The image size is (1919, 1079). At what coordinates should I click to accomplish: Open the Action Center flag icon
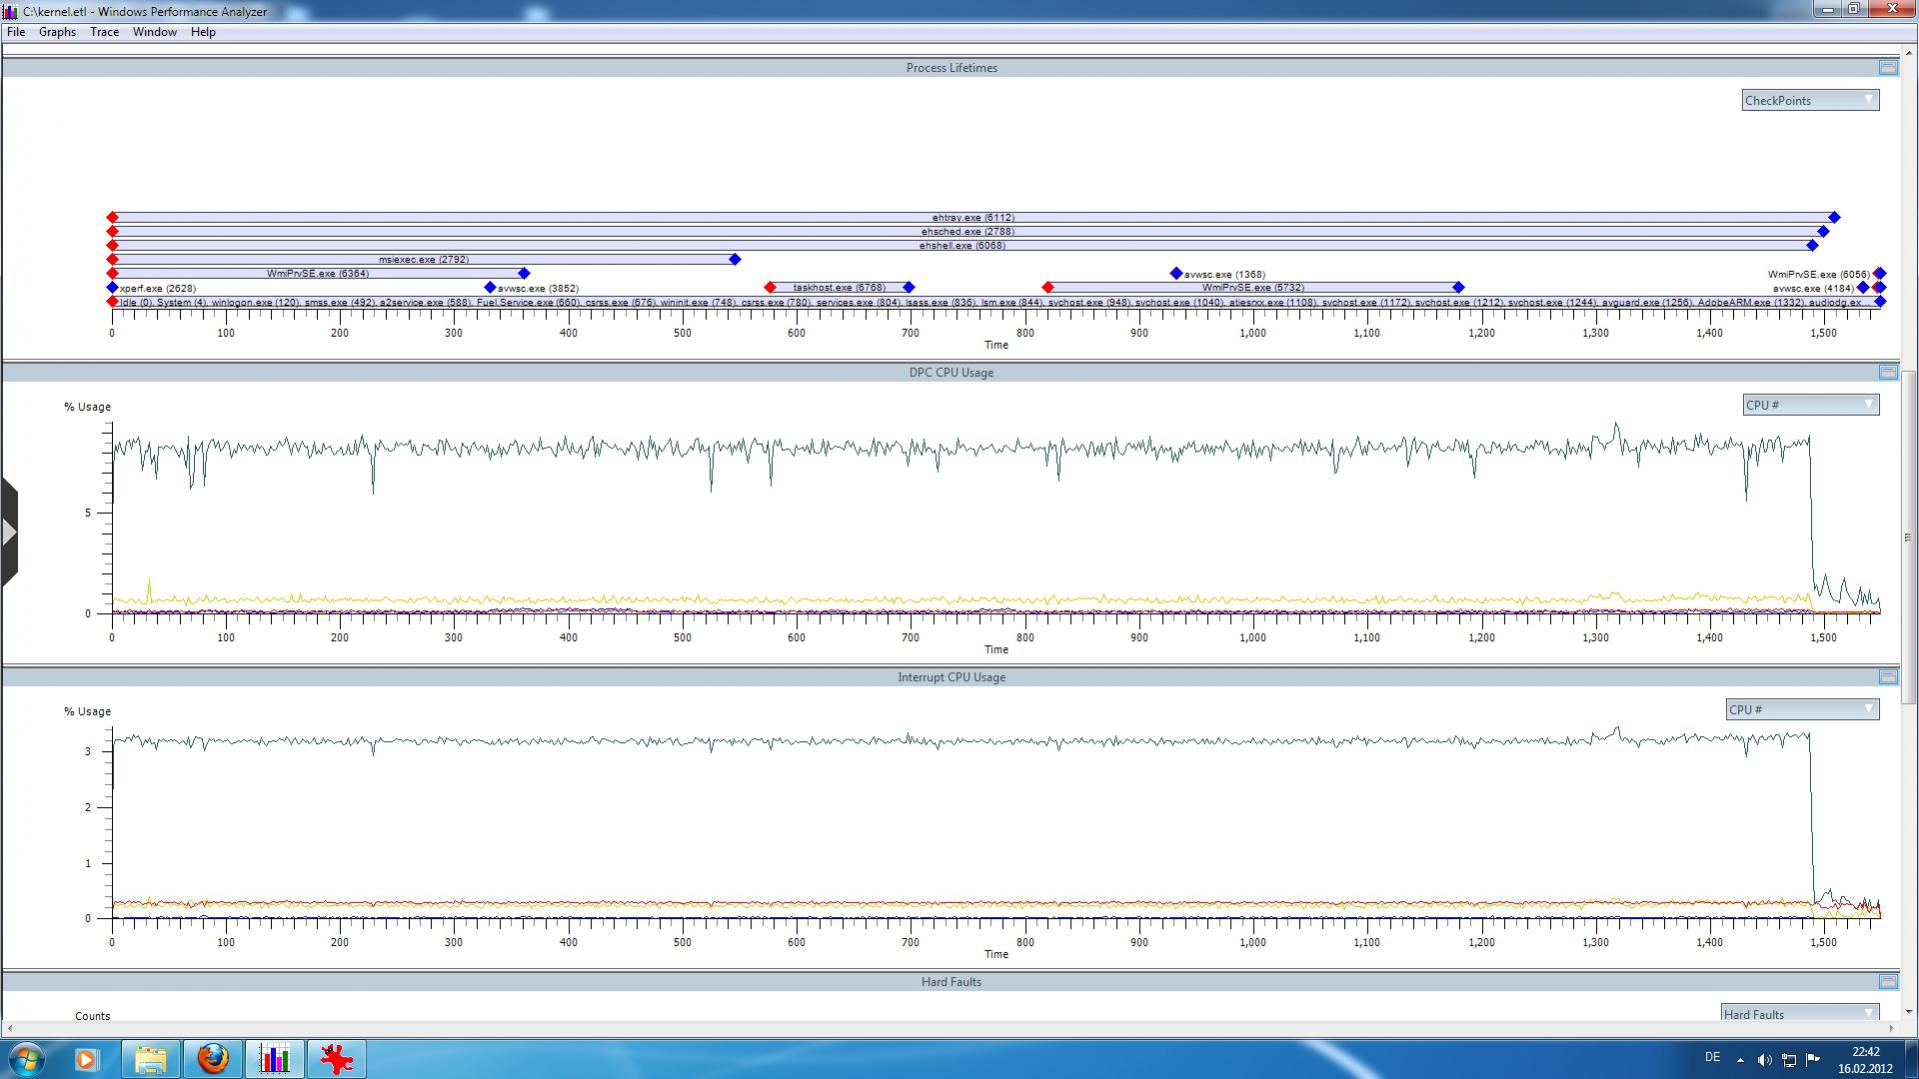coord(1812,1060)
